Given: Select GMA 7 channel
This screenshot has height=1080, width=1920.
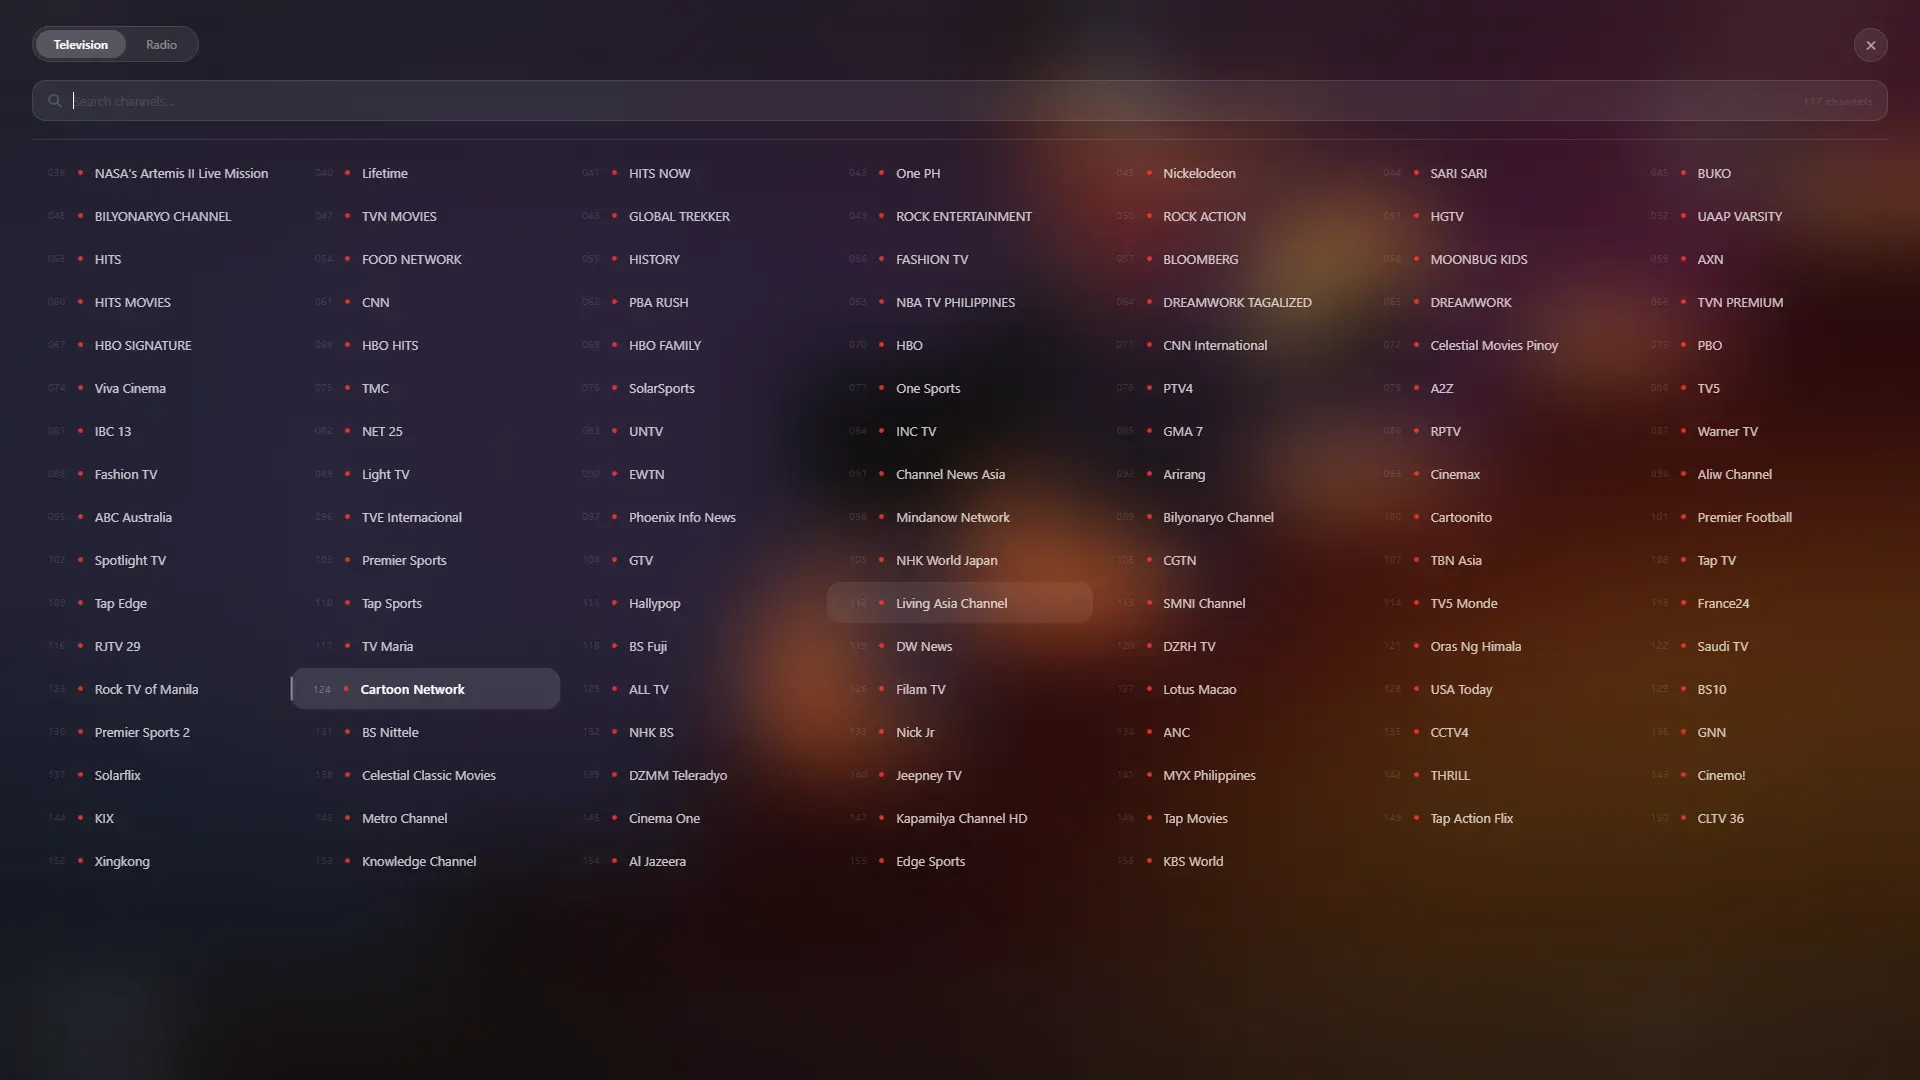Looking at the screenshot, I should 1226,431.
